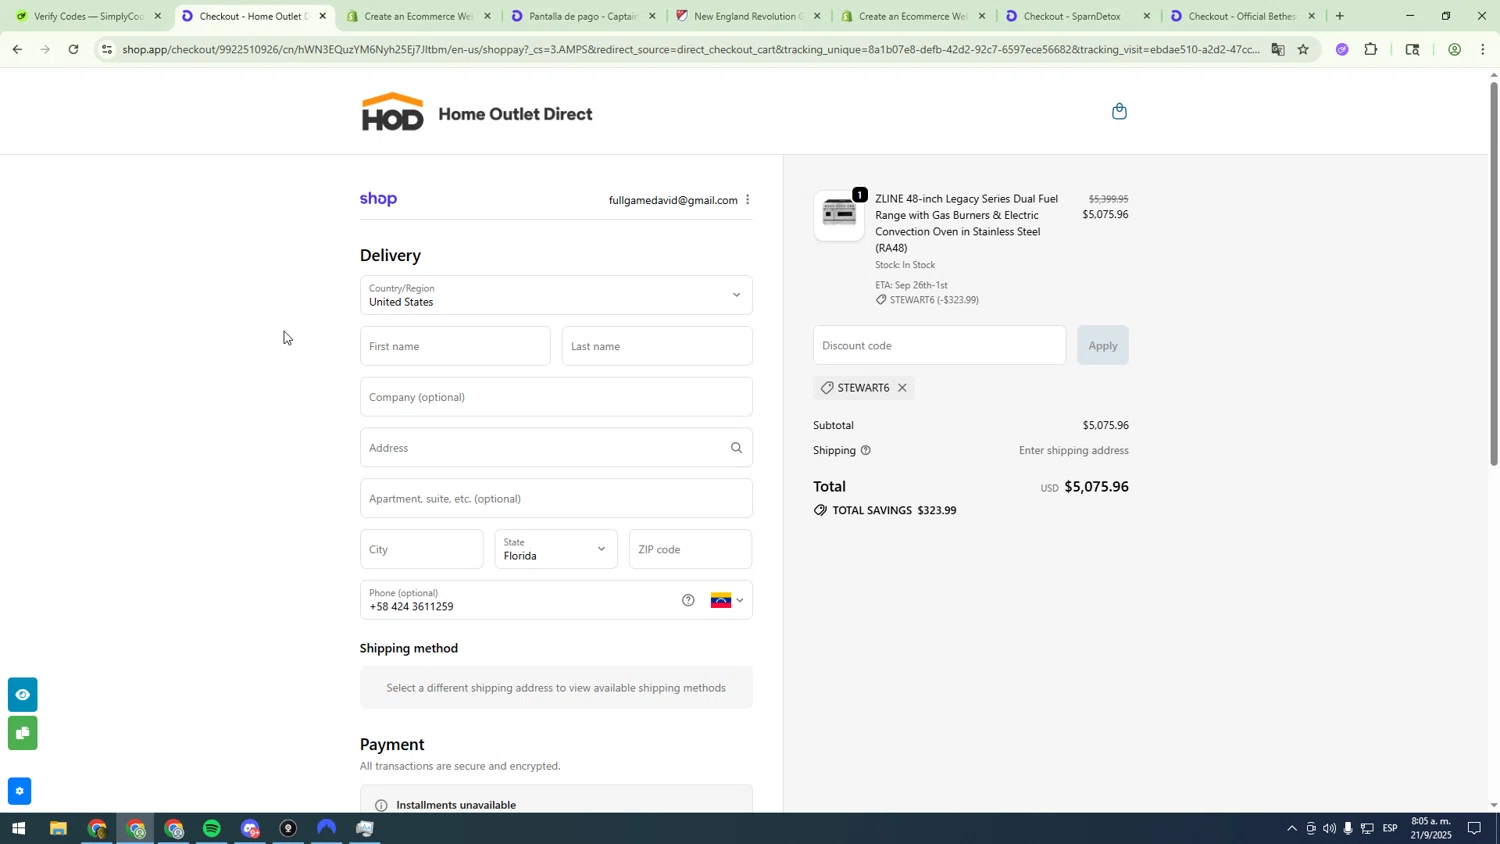Click the Apply discount button

pyautogui.click(x=1102, y=345)
